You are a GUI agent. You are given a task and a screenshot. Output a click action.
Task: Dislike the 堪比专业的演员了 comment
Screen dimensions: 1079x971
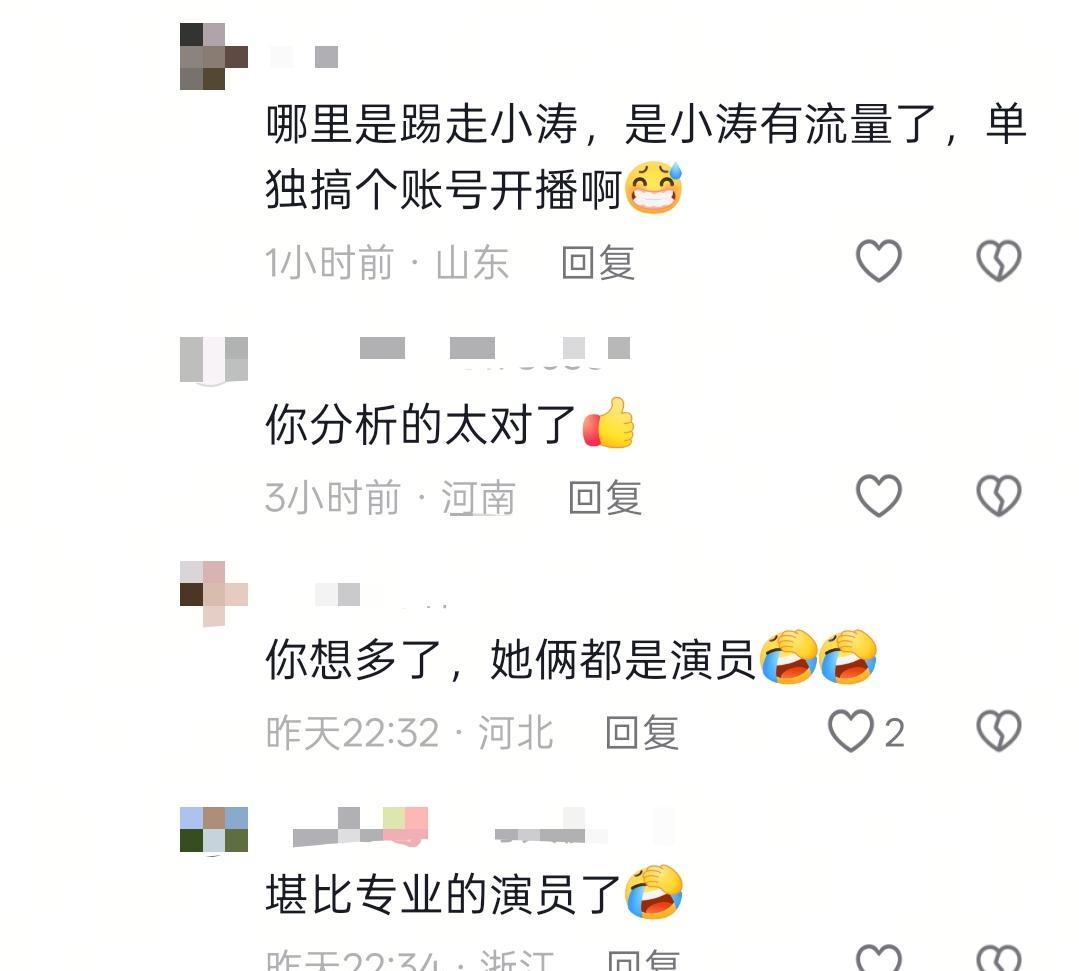click(998, 957)
